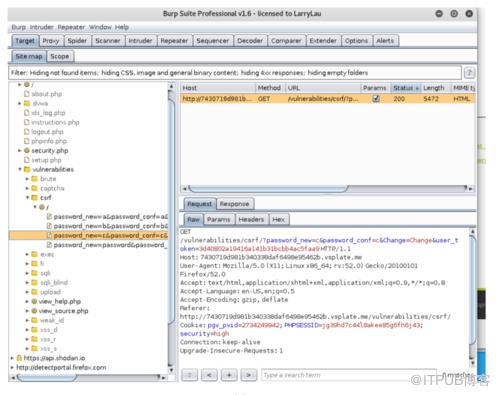This screenshot has height=395, width=500.
Task: Open the Headers view of request
Action: [251, 219]
